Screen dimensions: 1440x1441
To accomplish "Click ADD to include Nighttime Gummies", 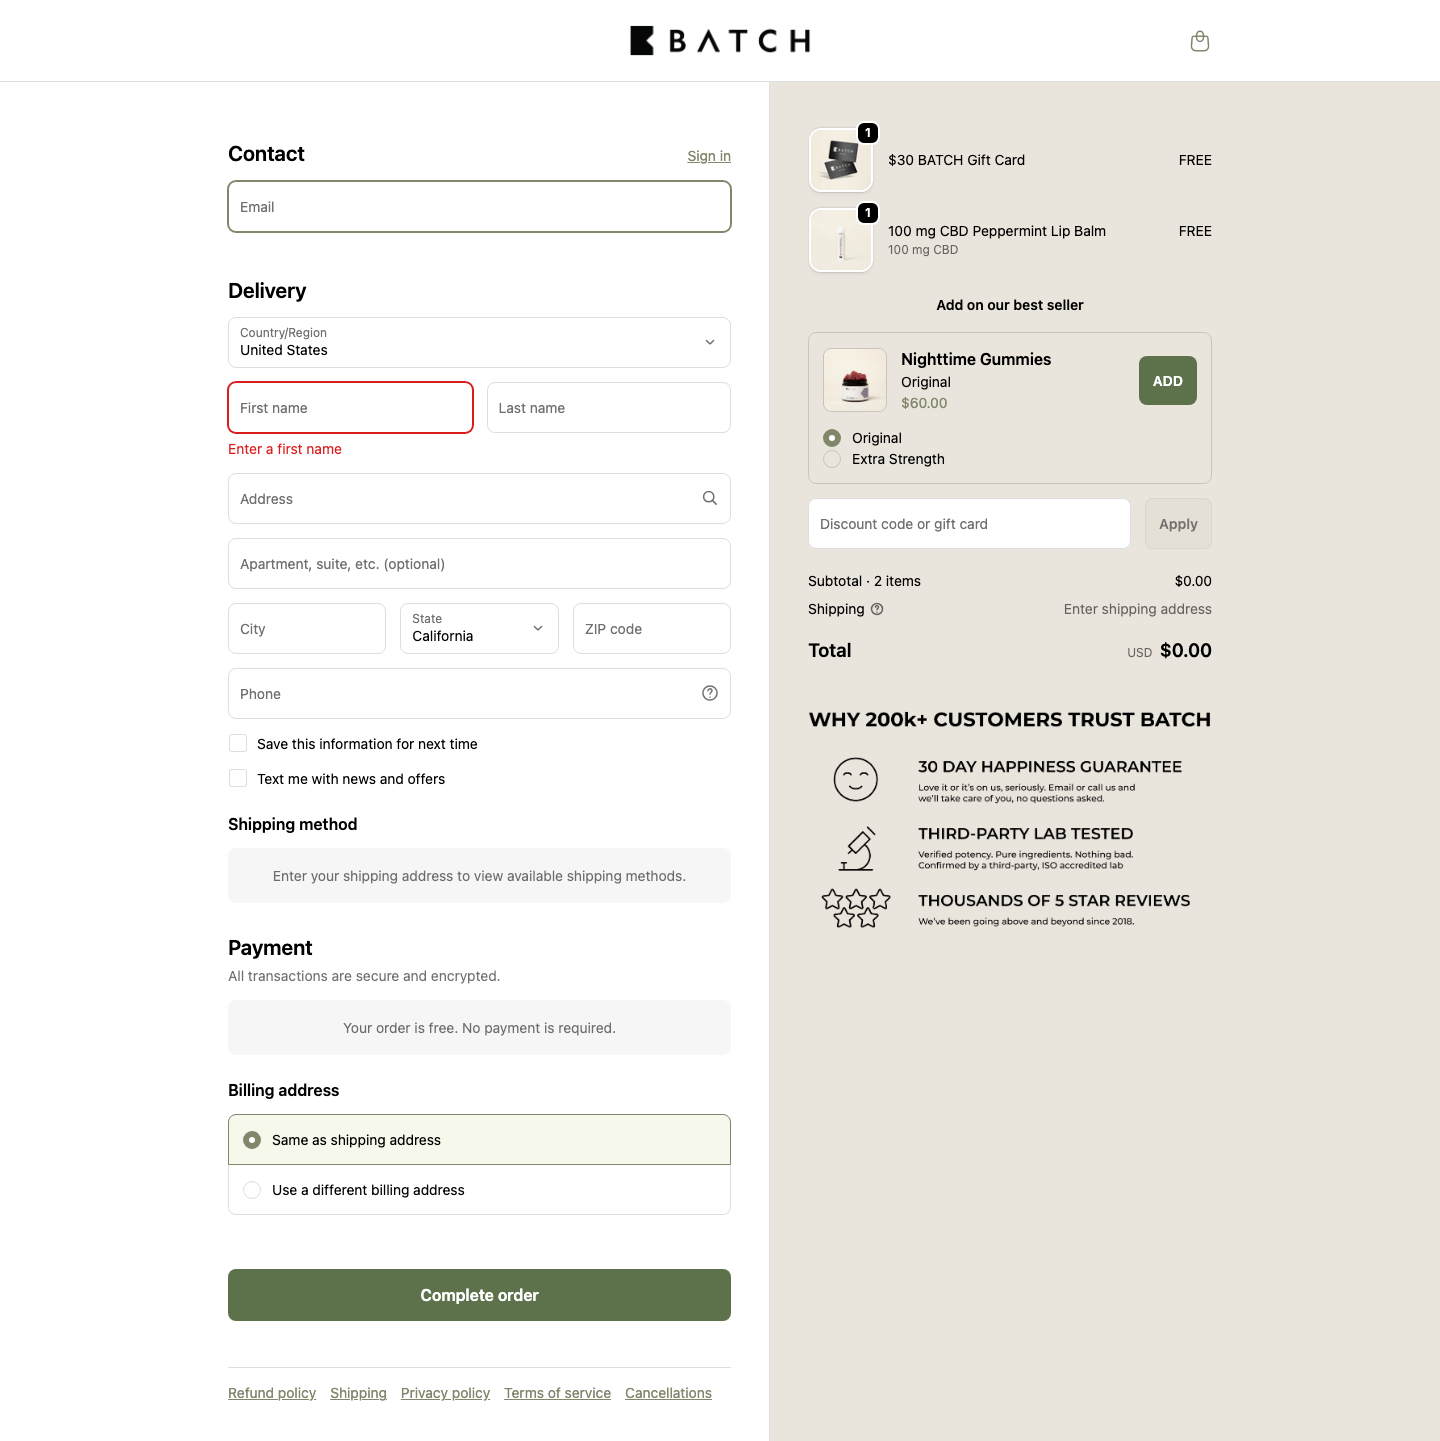I will (1167, 380).
